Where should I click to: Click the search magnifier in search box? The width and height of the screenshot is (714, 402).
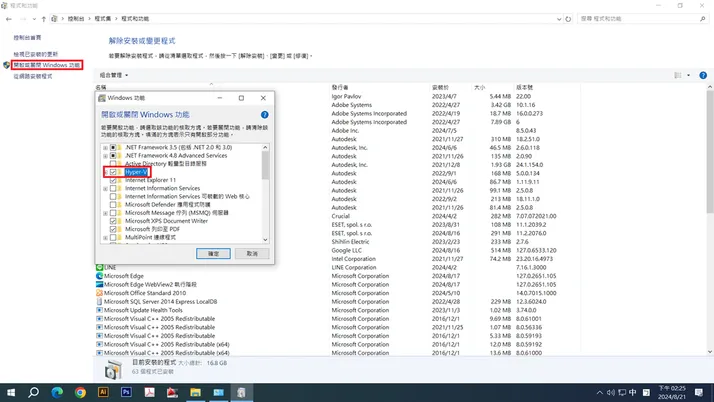pyautogui.click(x=703, y=19)
